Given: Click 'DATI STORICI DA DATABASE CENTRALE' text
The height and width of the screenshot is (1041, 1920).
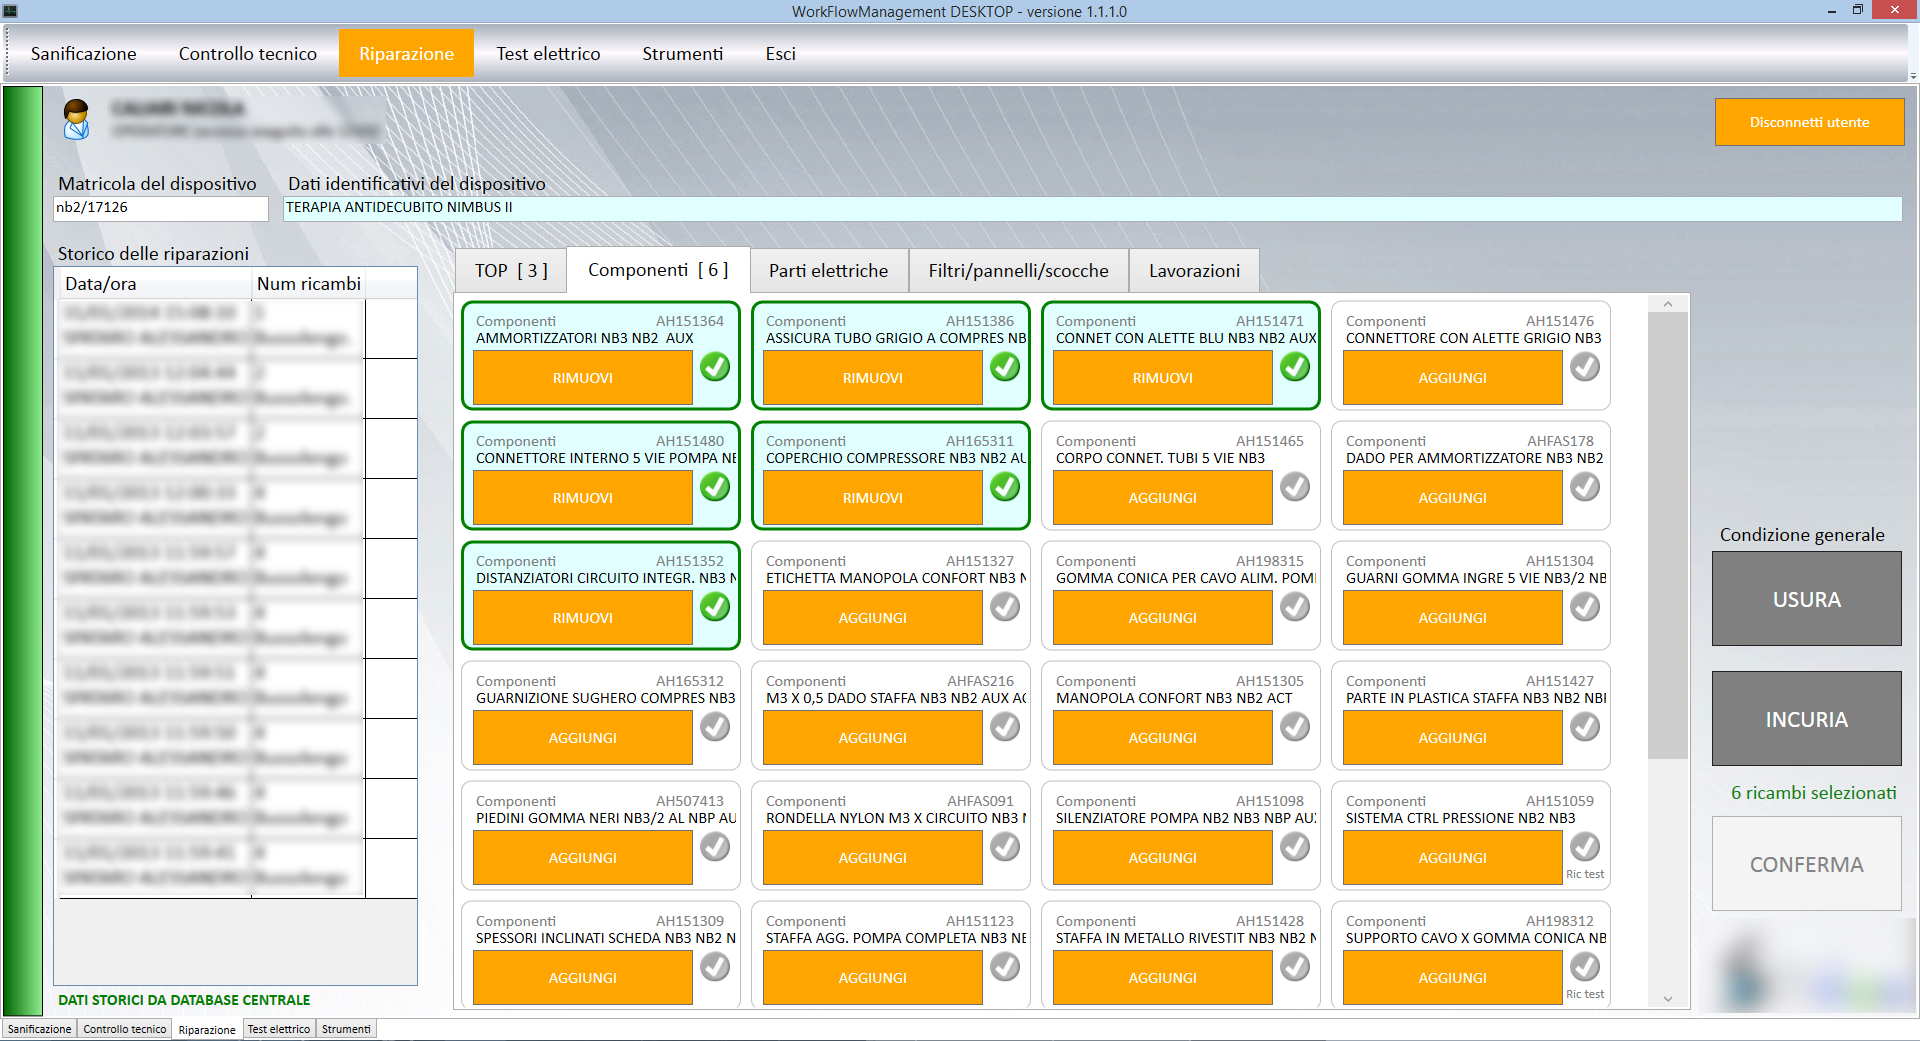Looking at the screenshot, I should 184,1000.
